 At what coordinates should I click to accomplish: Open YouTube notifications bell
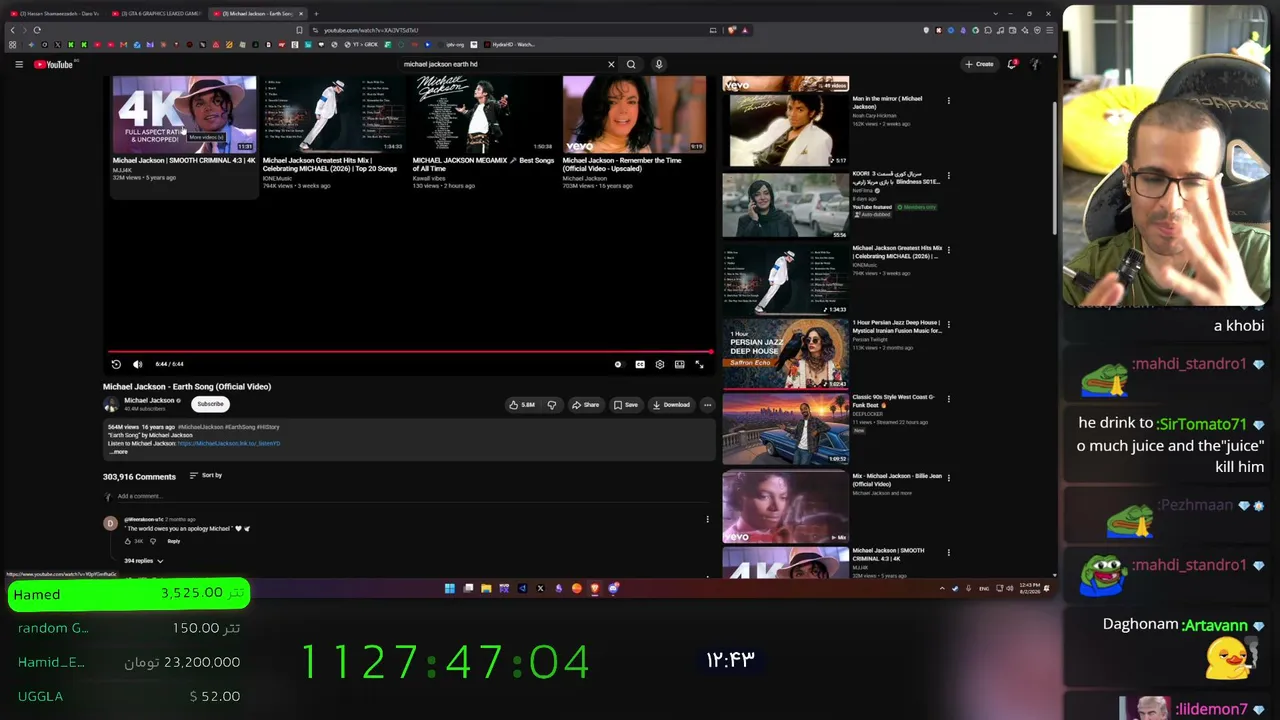tap(1012, 64)
